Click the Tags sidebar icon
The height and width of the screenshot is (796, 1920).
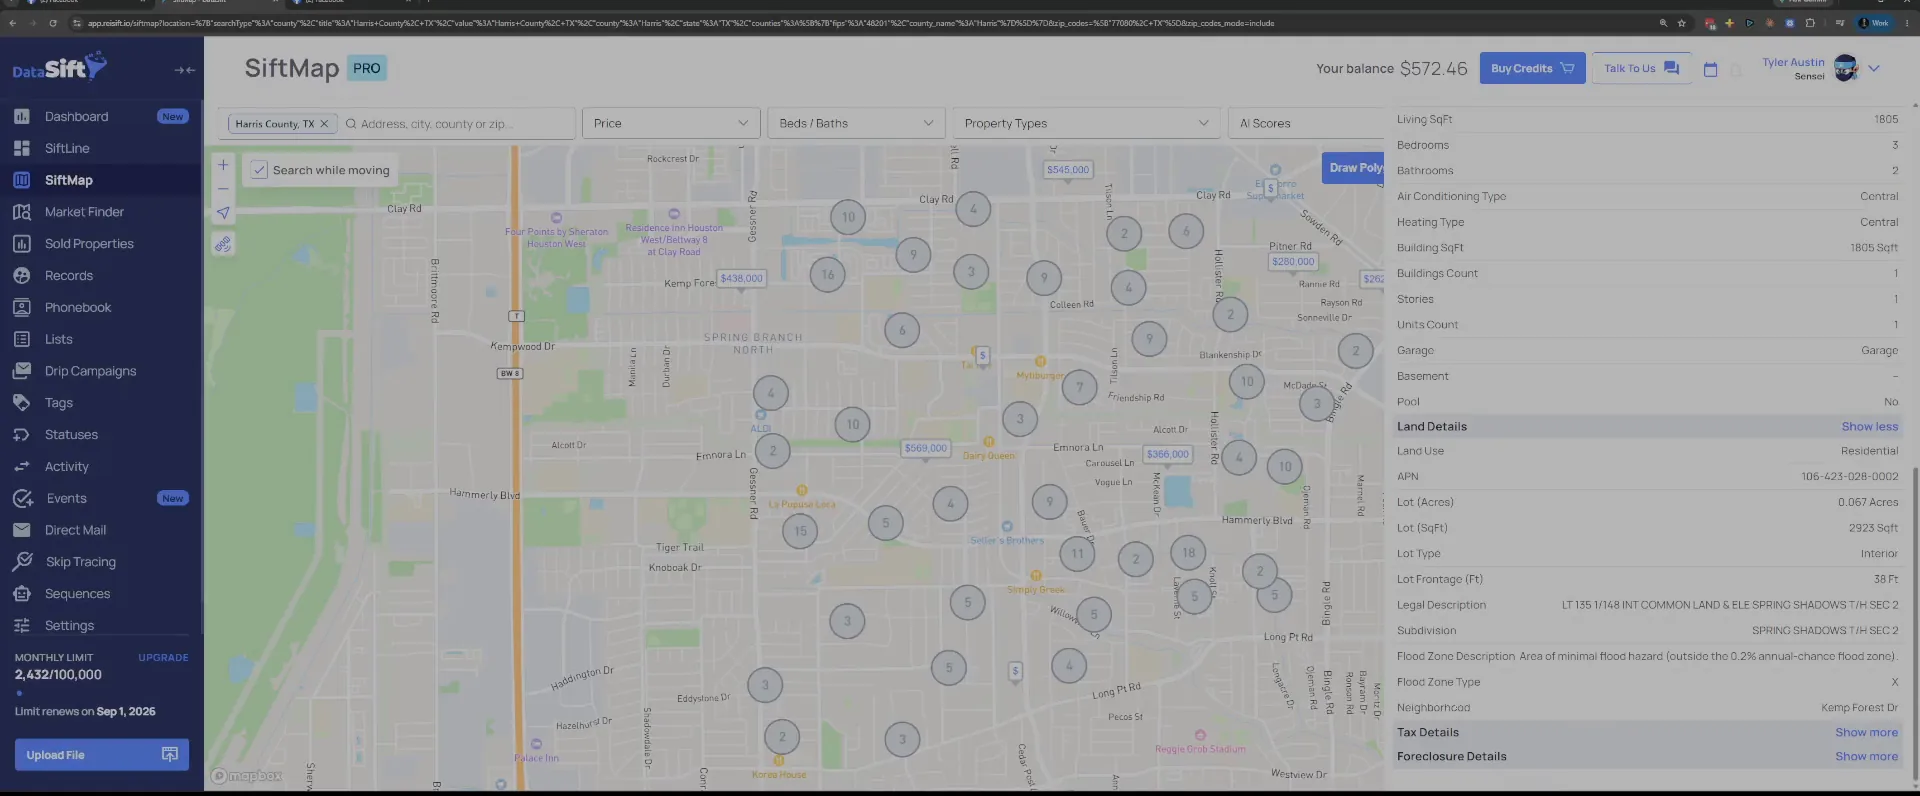coord(22,403)
